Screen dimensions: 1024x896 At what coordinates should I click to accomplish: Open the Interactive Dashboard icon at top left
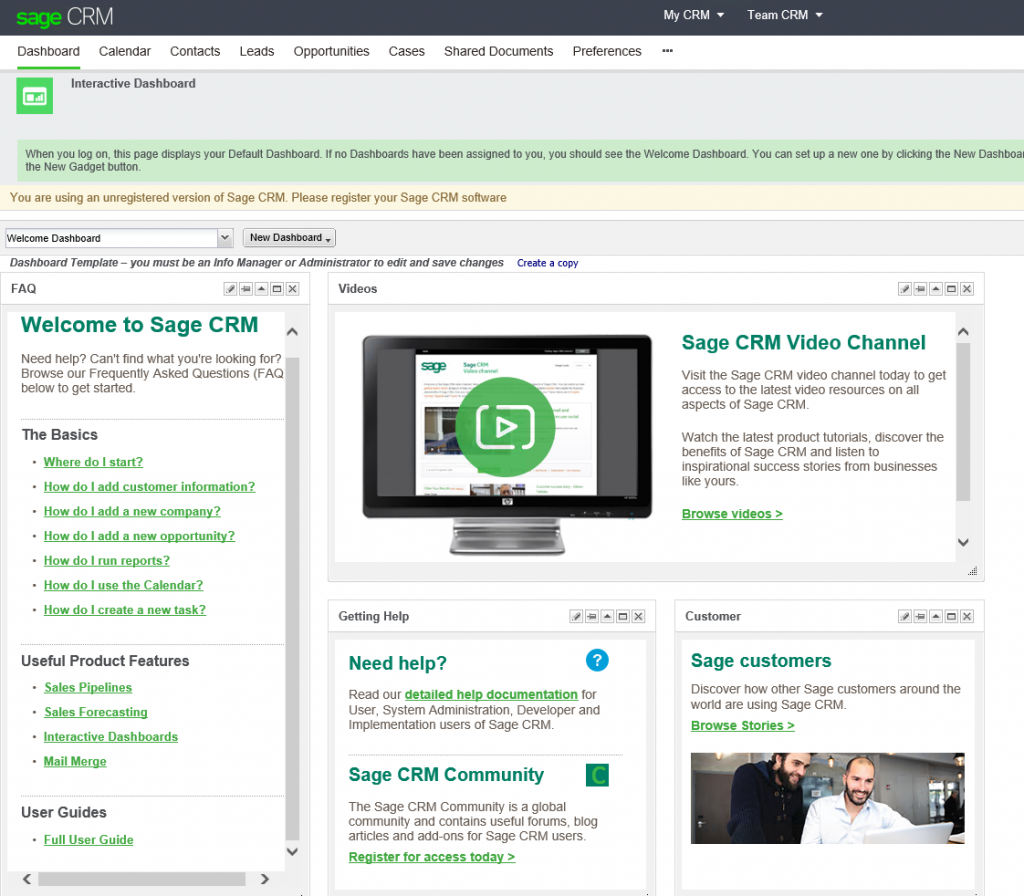(34, 95)
